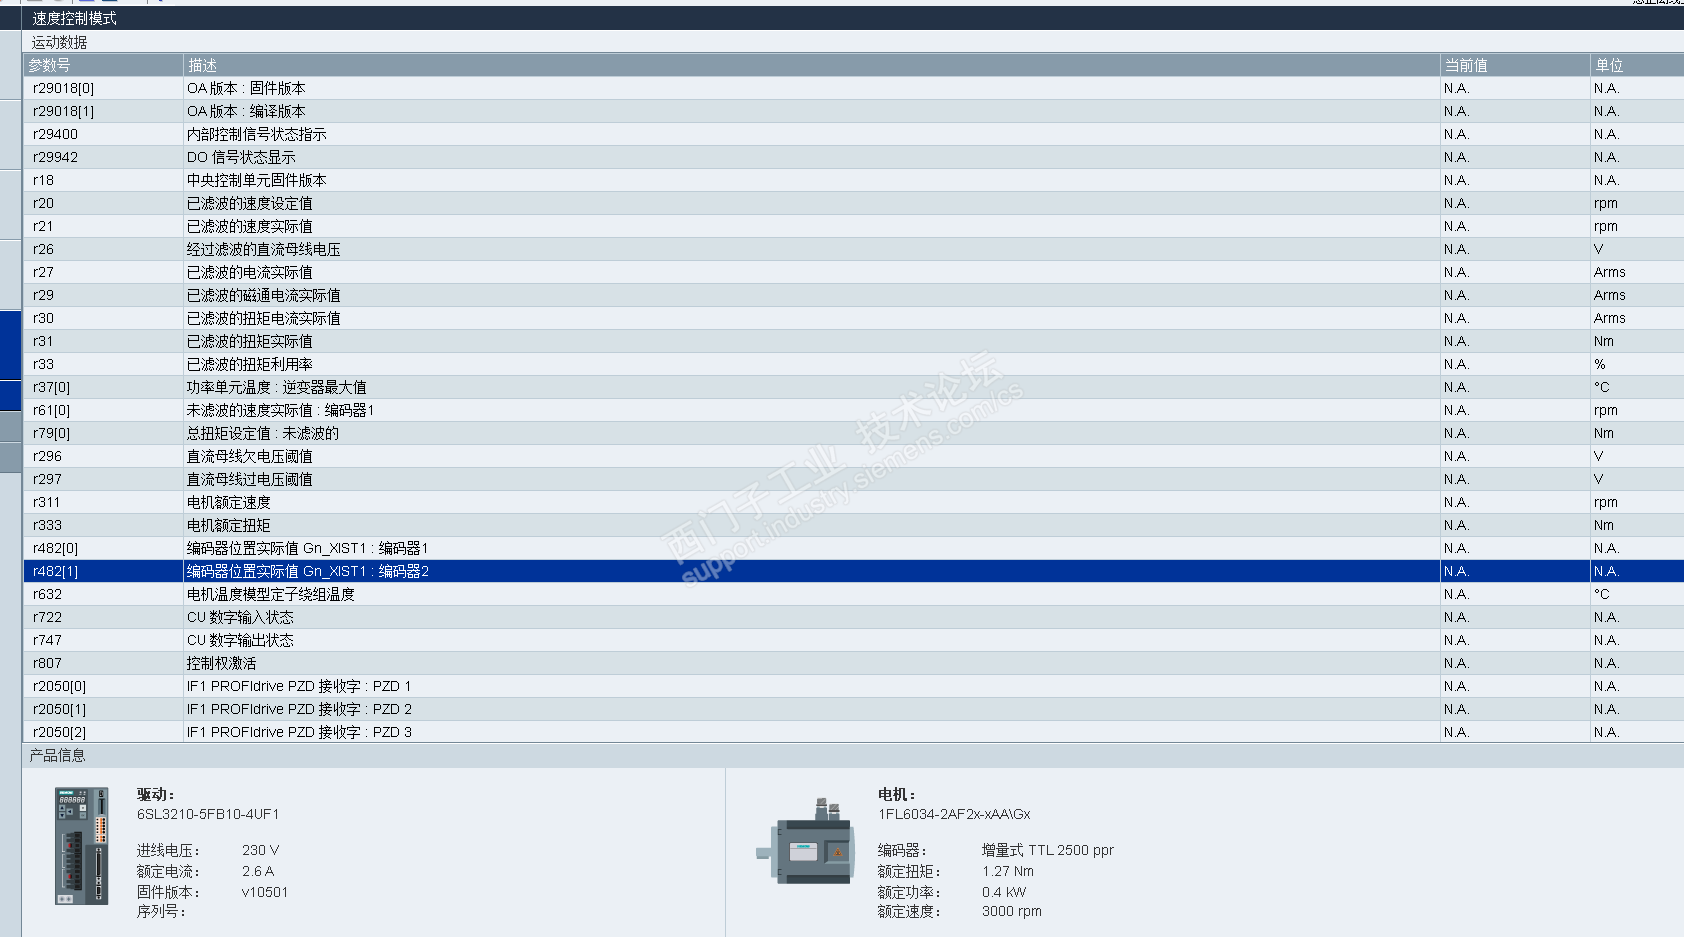Click the °C unit in r632 row
Viewport: 1684px width, 937px height.
click(1602, 594)
